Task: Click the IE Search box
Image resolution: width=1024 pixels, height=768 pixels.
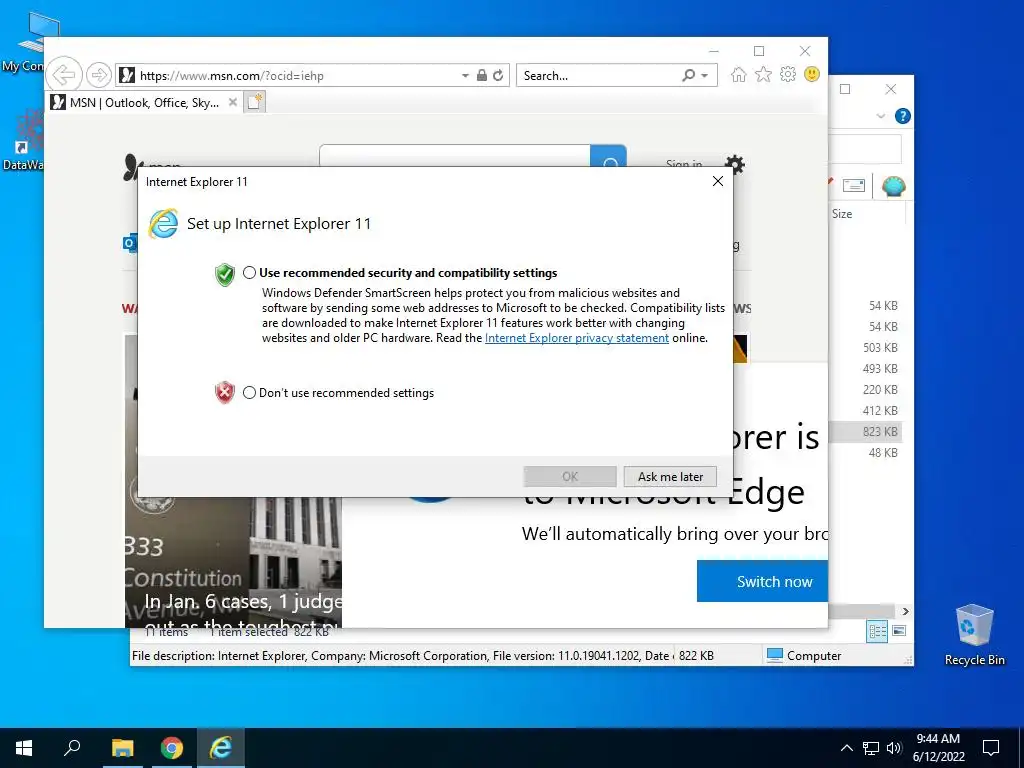Action: 598,76
